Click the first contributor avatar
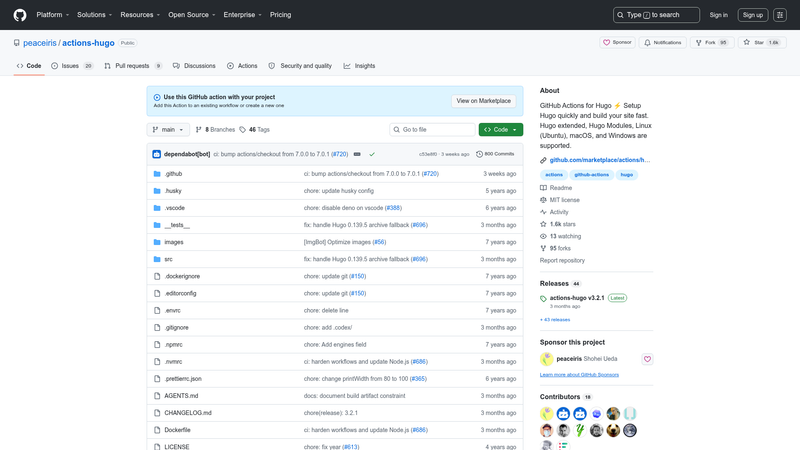 [546, 414]
